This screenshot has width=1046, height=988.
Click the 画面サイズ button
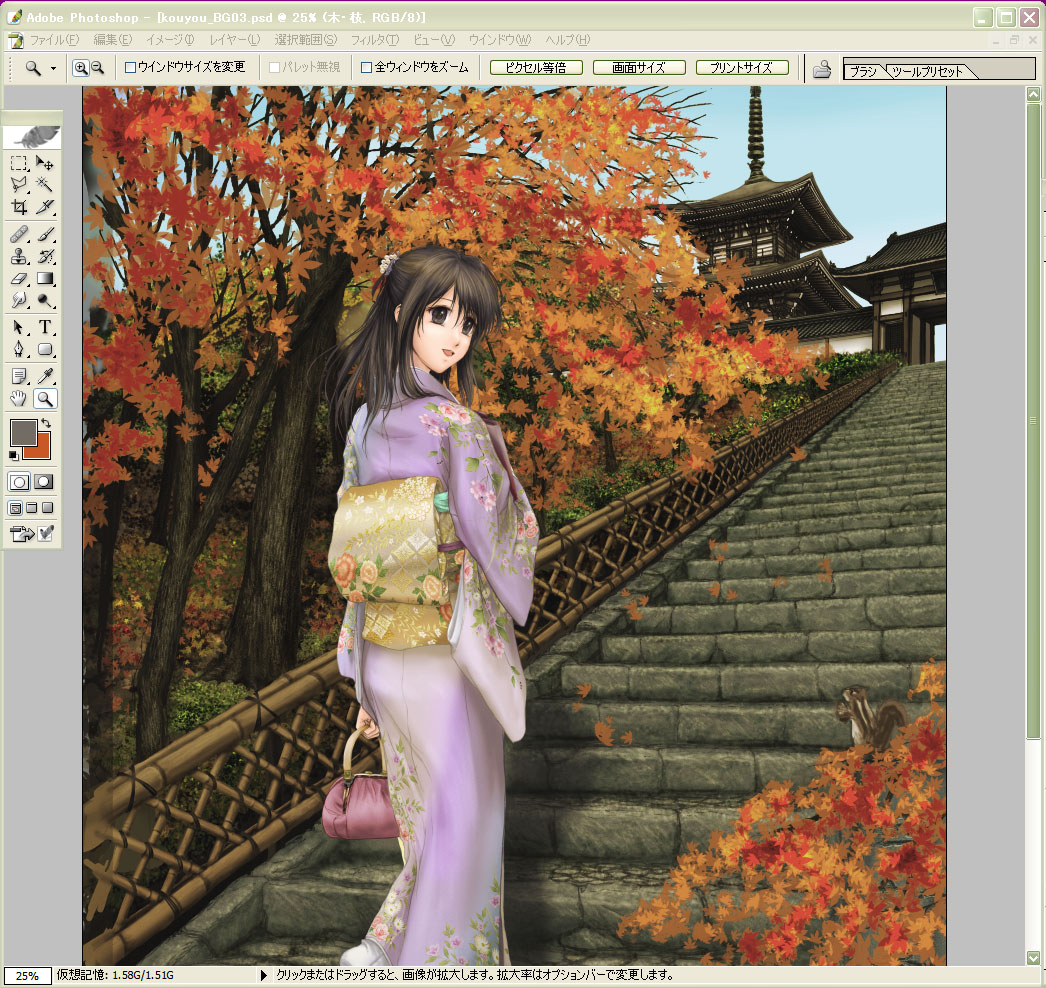click(x=639, y=67)
